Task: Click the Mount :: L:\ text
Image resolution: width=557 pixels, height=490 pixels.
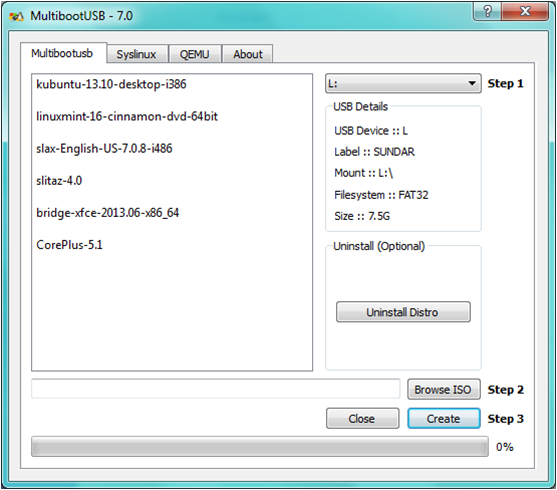Action: tap(363, 173)
